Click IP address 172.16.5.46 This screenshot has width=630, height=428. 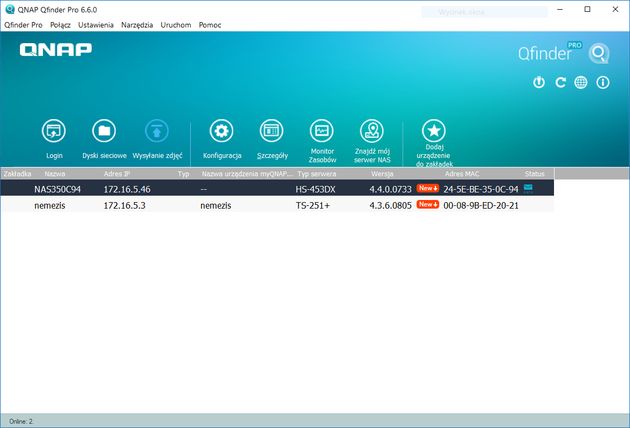tap(127, 189)
